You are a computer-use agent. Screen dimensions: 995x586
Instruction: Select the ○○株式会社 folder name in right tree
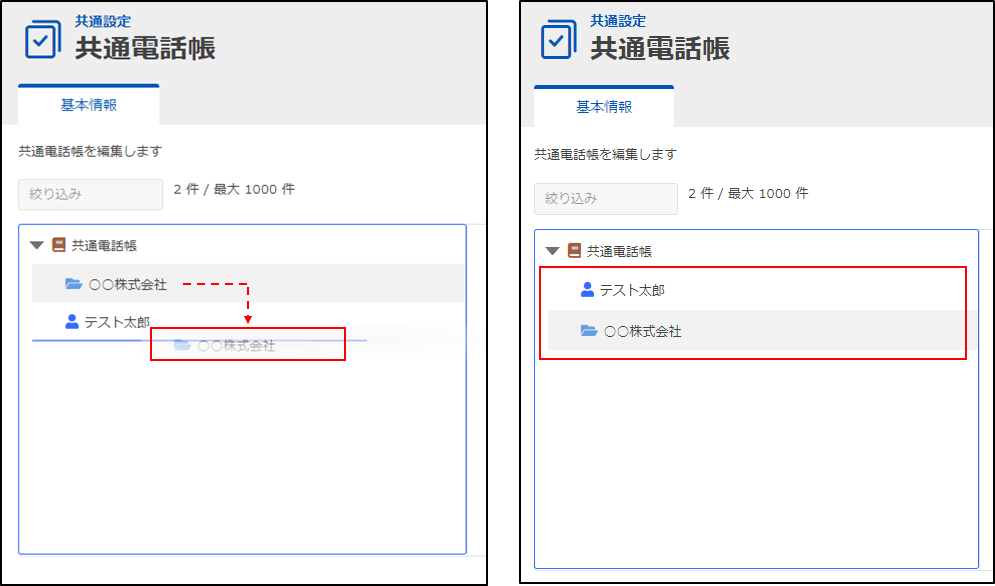pos(643,331)
